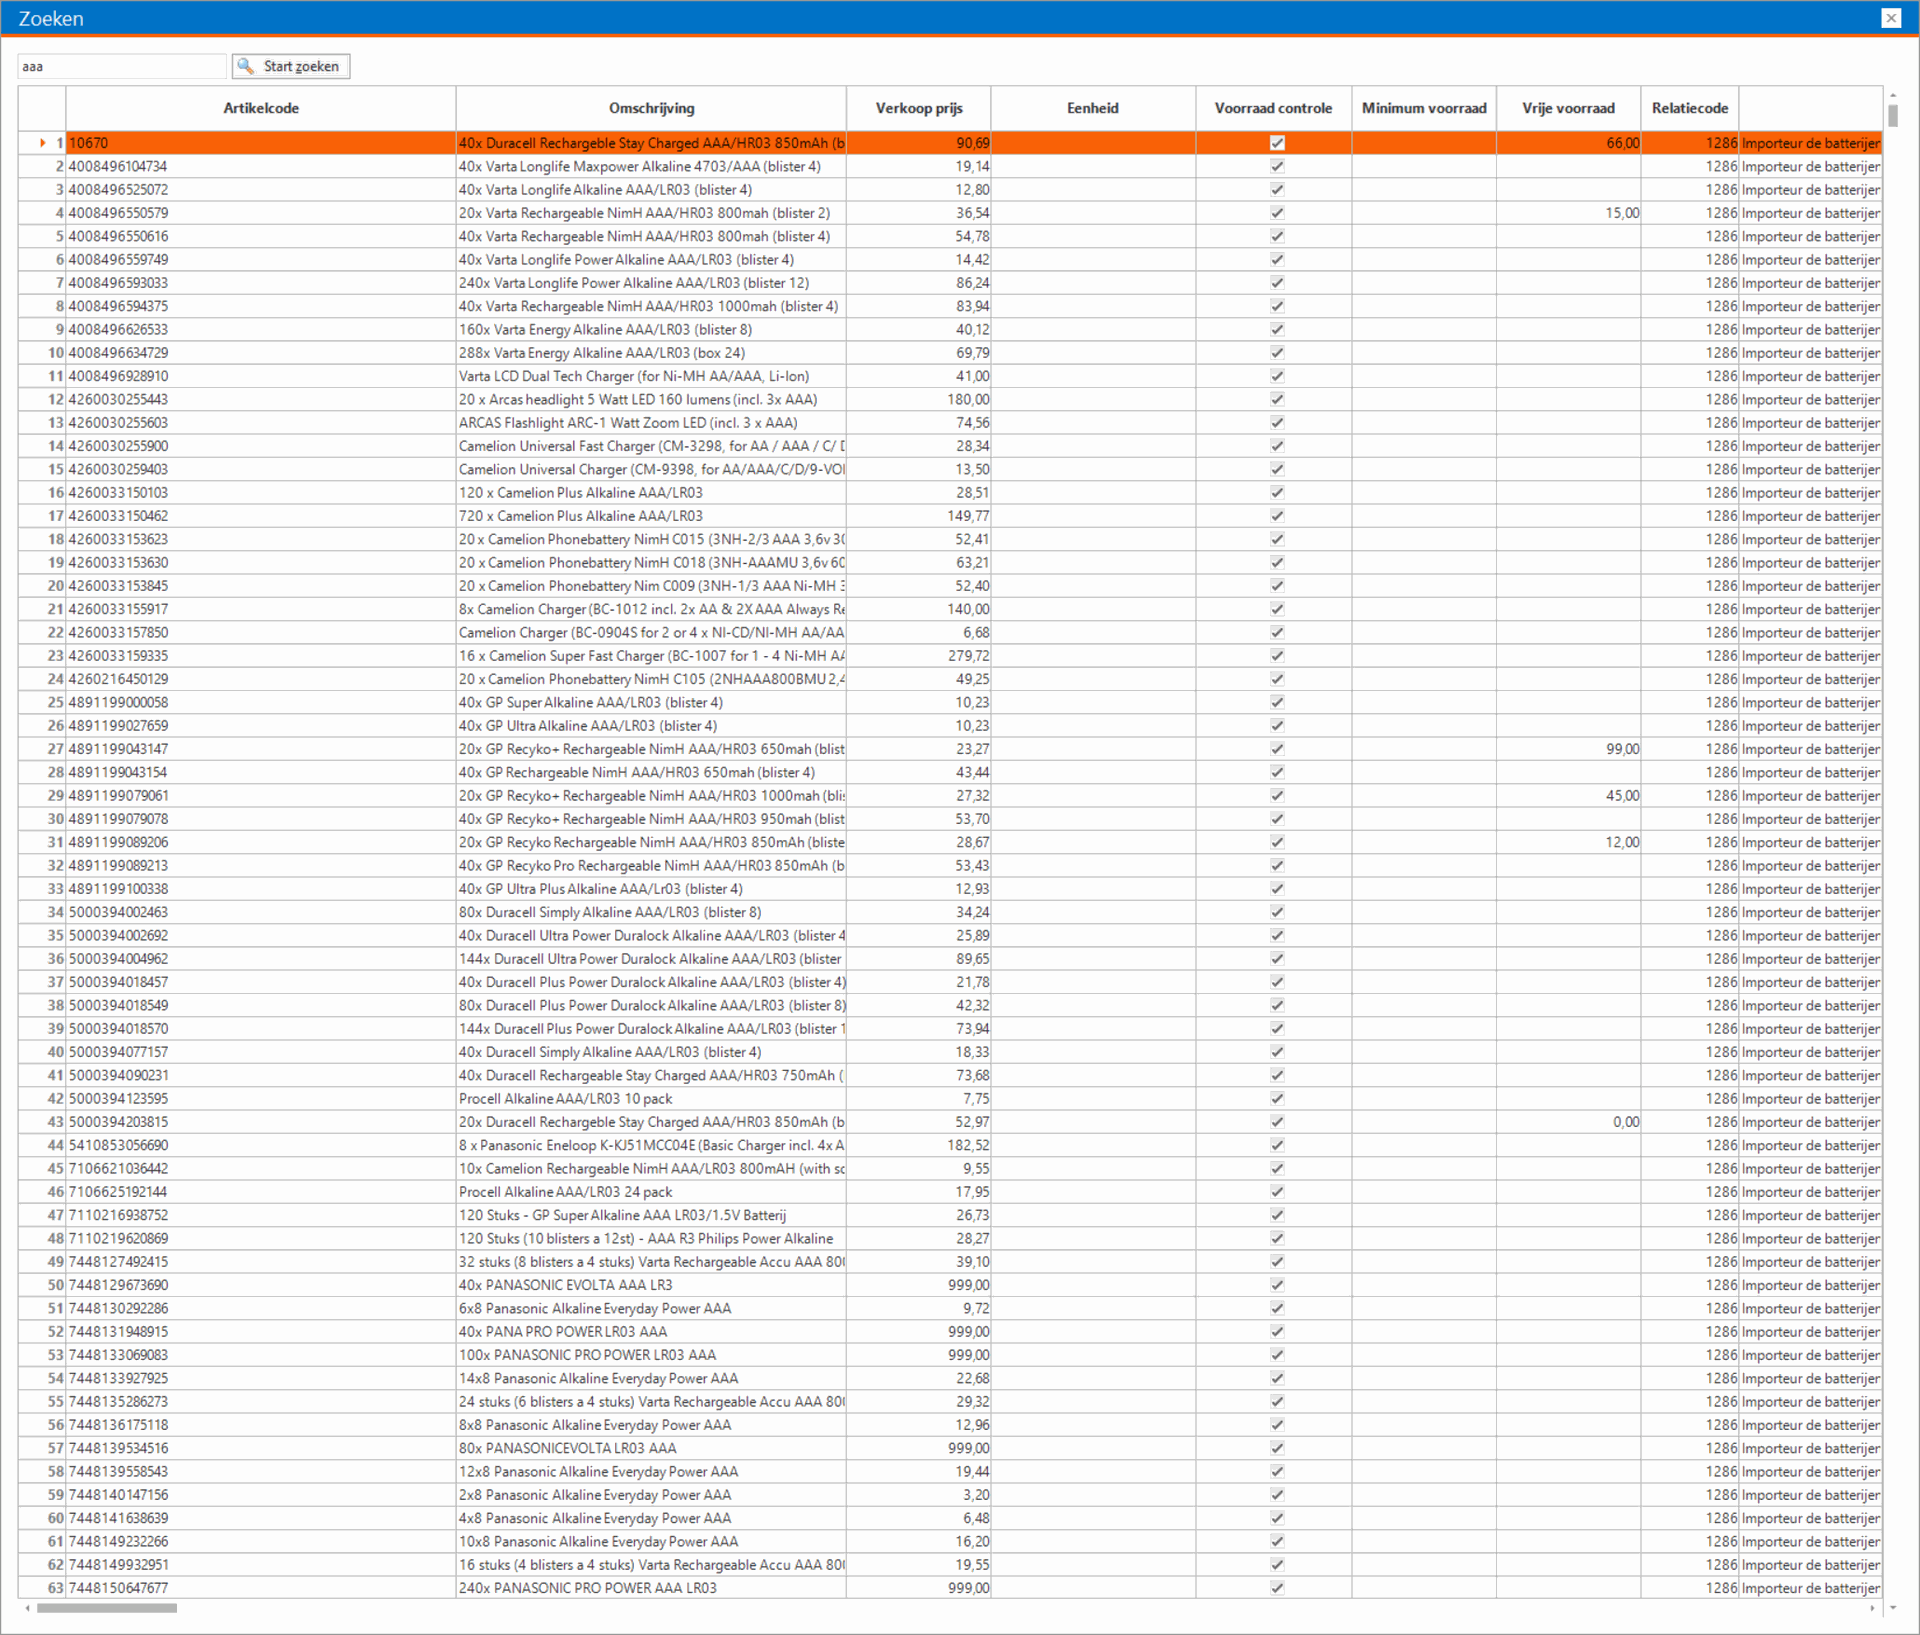Select article code 4008496525072
Image resolution: width=1920 pixels, height=1635 pixels.
pyautogui.click(x=118, y=190)
